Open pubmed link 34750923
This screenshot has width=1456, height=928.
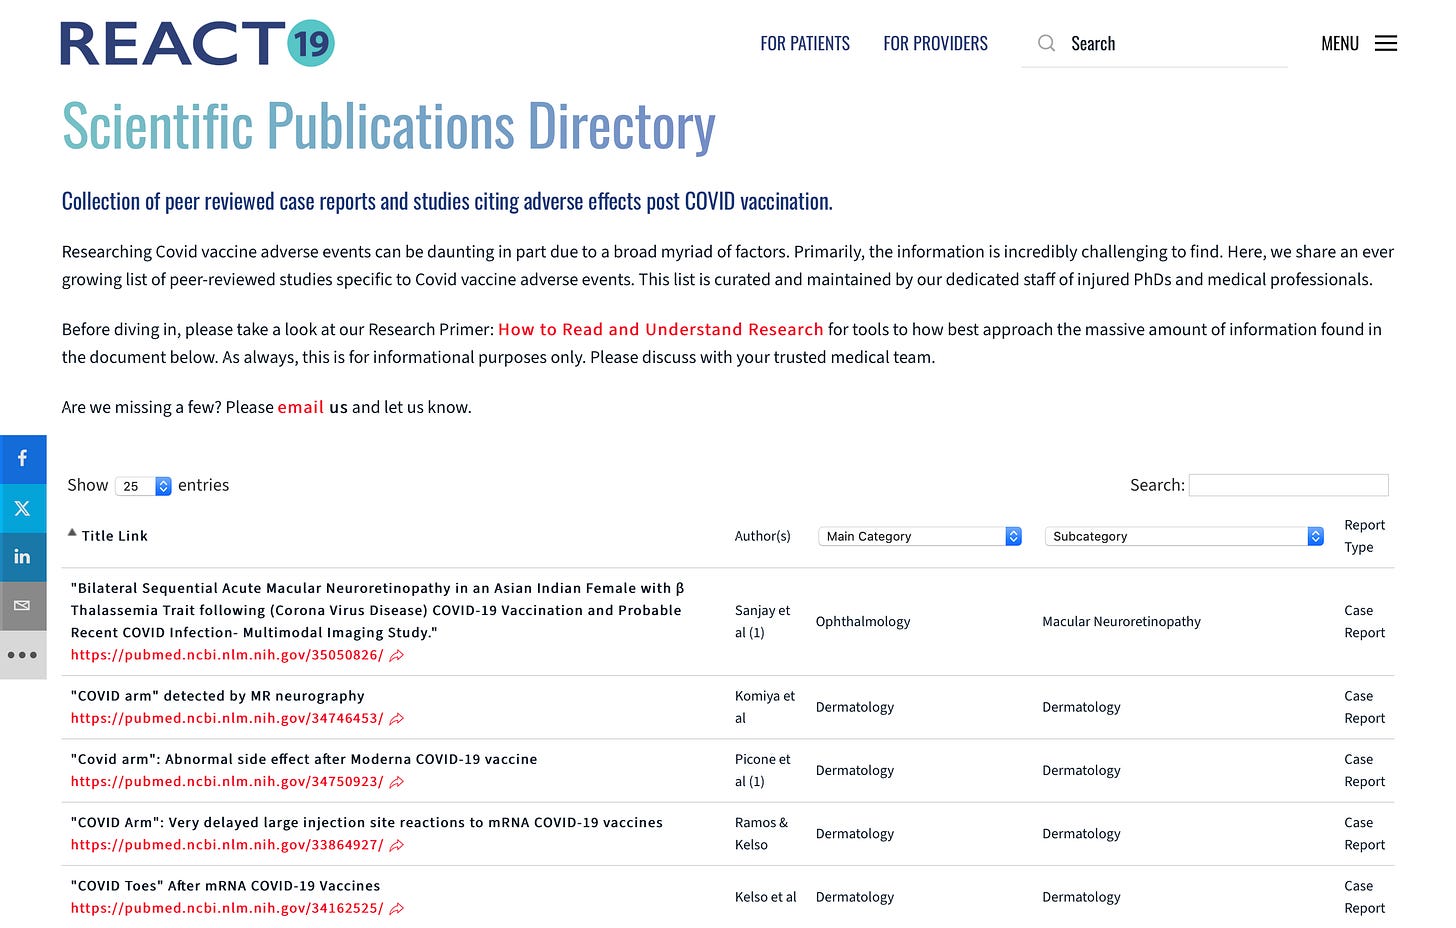tap(227, 781)
